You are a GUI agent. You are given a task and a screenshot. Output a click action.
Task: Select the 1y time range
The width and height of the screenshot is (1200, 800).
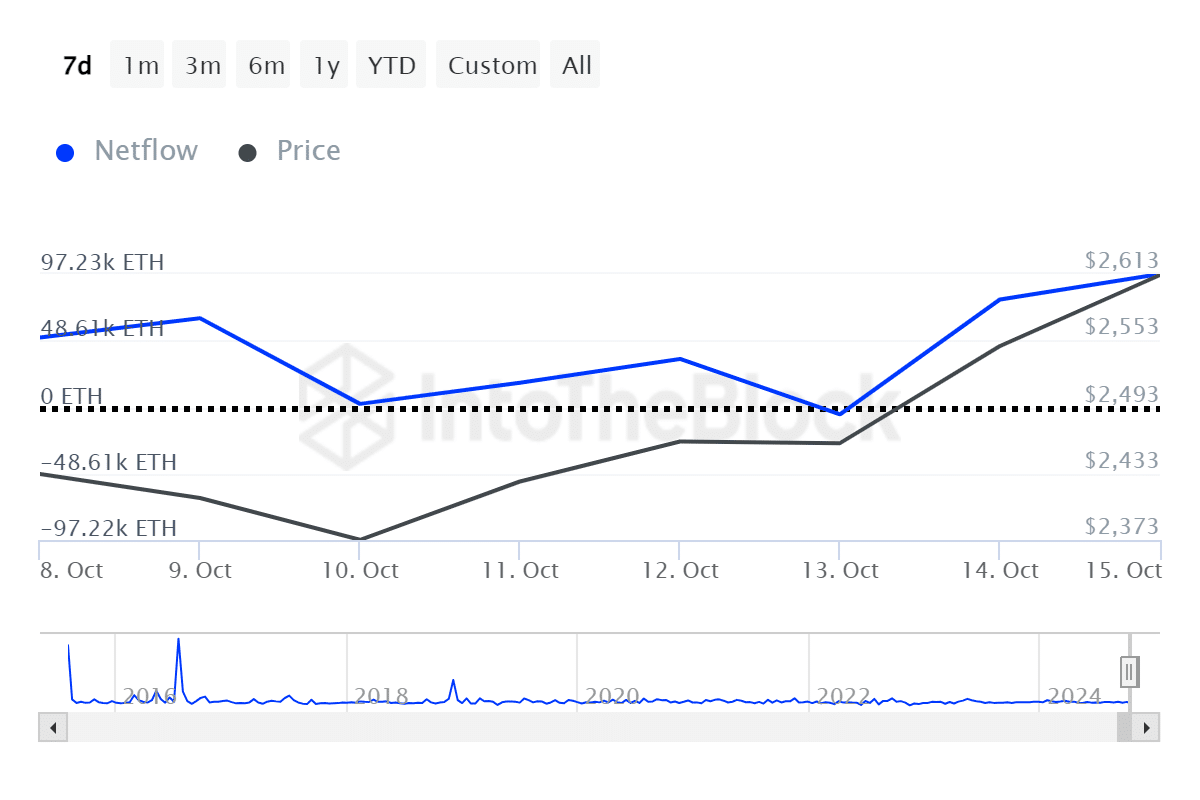pos(324,64)
